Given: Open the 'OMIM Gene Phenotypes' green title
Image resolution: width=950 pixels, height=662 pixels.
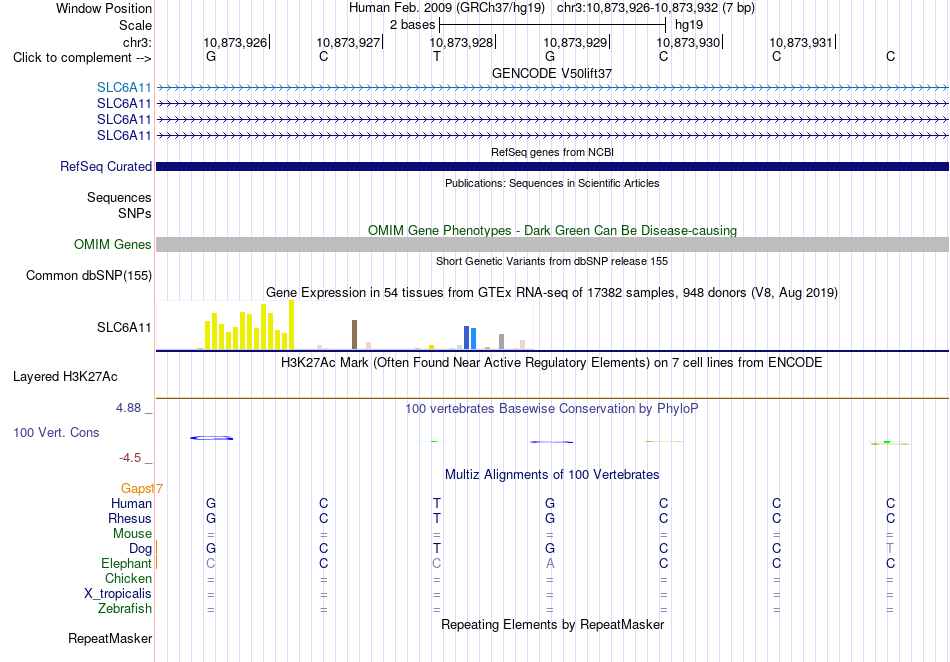Looking at the screenshot, I should (x=552, y=230).
